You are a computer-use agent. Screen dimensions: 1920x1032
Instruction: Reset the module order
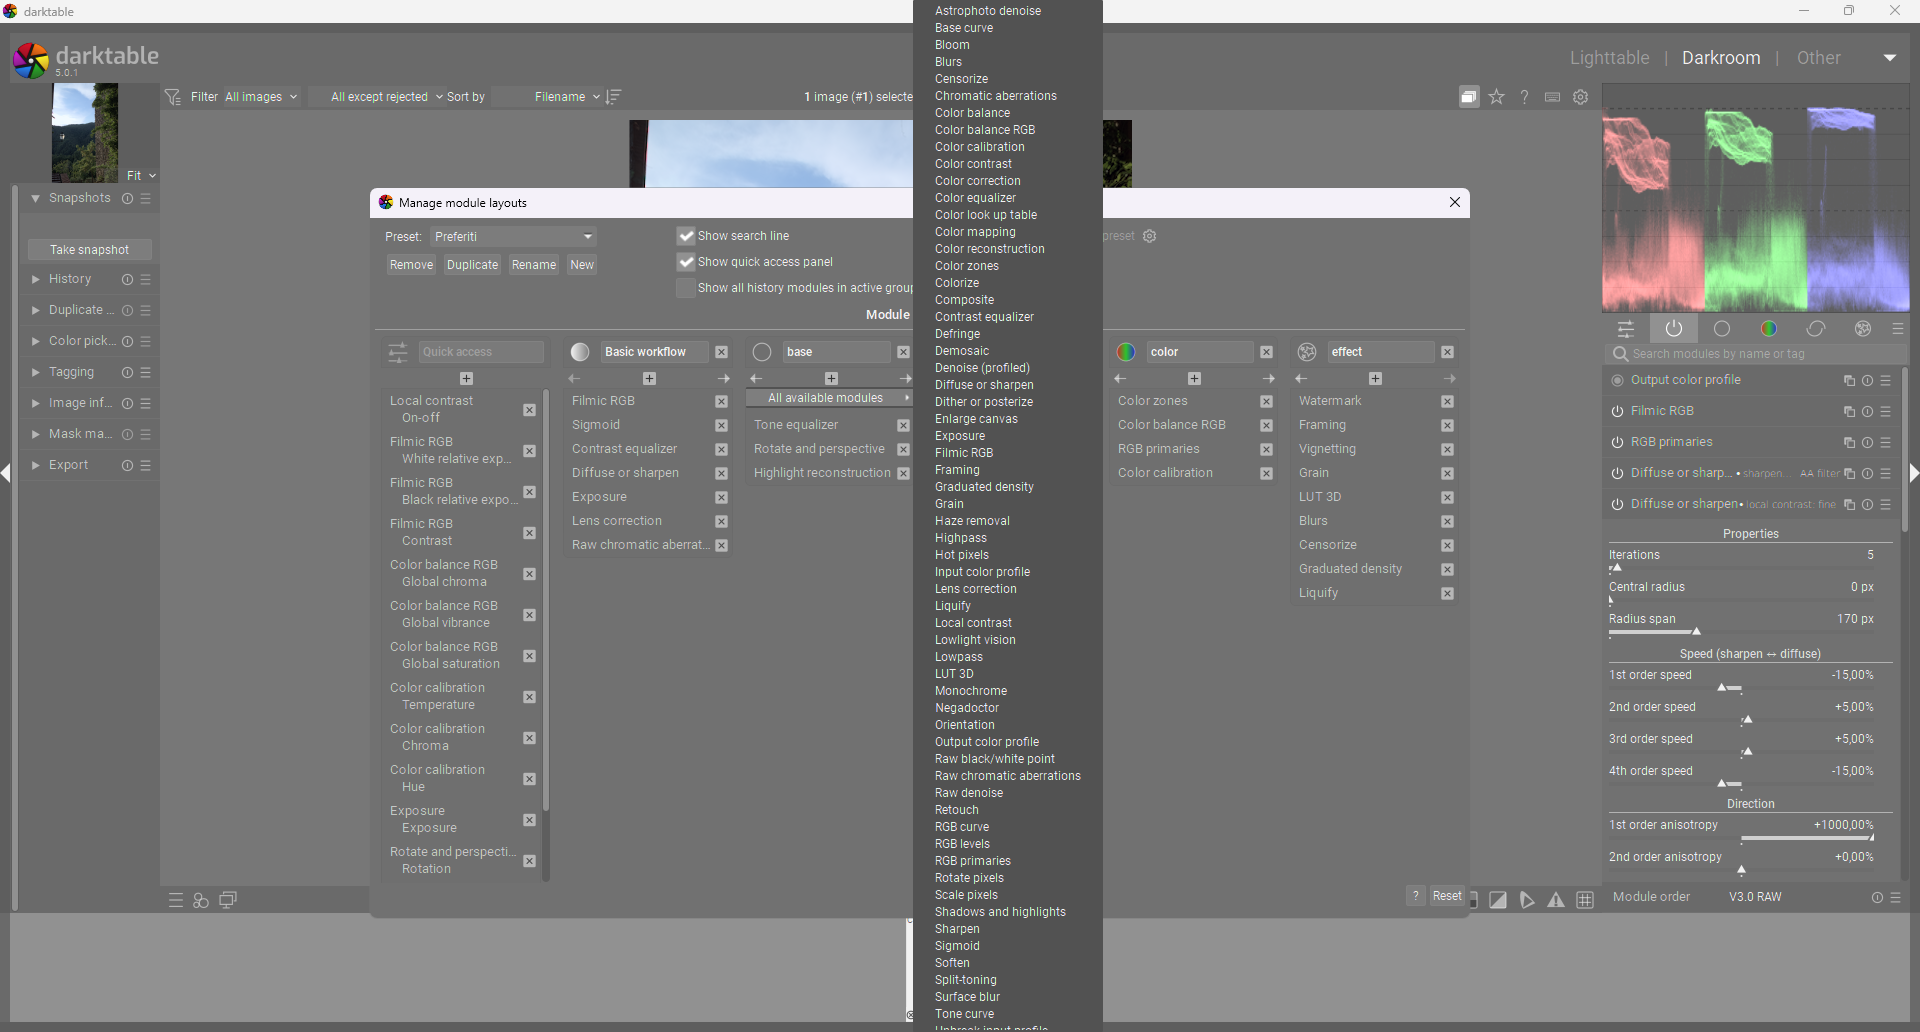1876,898
